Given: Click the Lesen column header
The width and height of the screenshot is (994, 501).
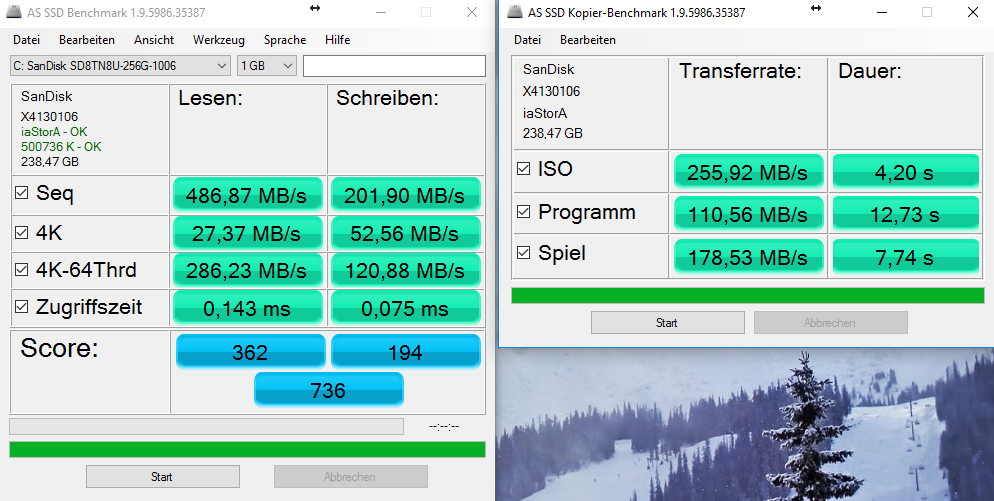Looking at the screenshot, I should (210, 98).
